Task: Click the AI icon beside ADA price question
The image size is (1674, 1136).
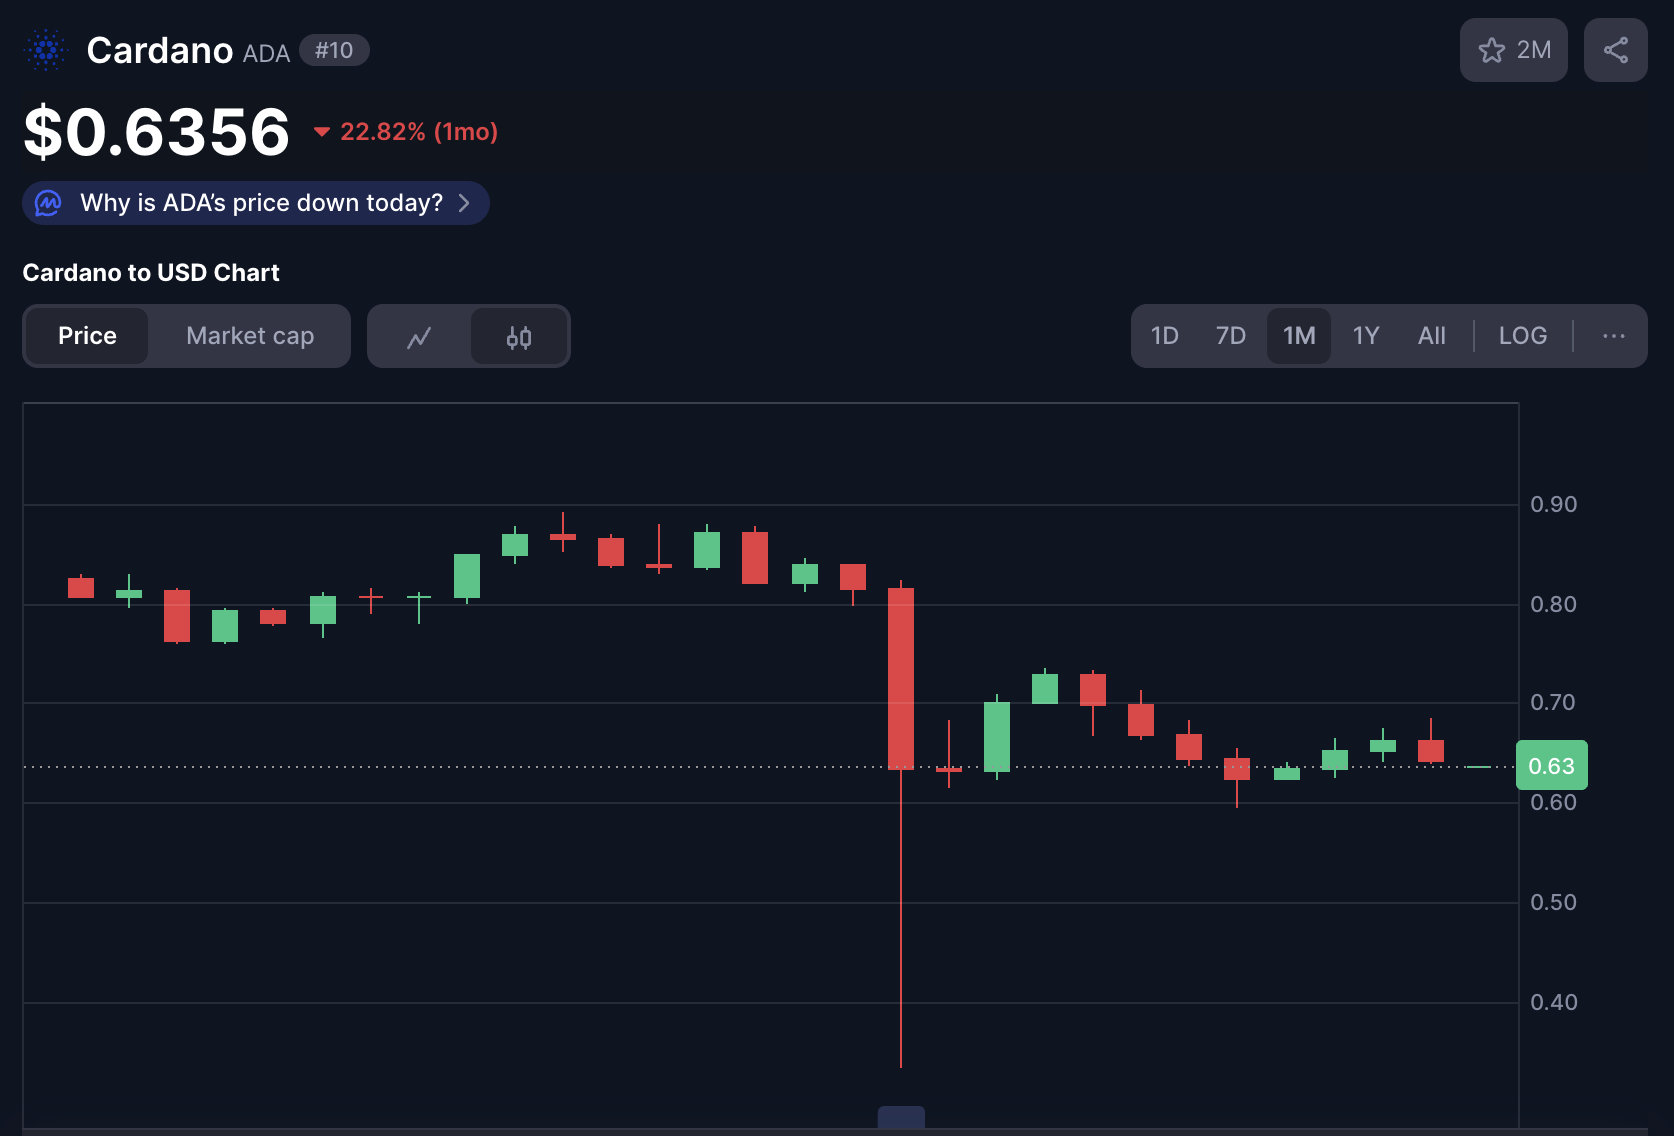Action: (48, 203)
